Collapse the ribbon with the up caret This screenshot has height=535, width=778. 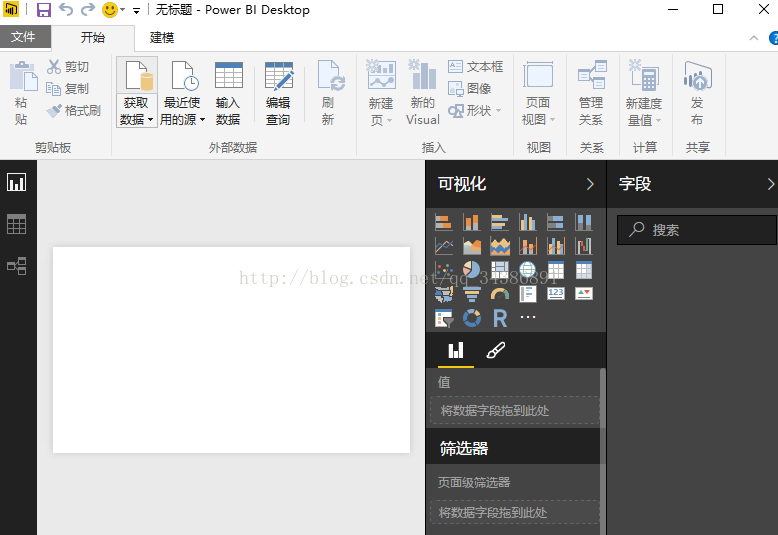click(x=754, y=38)
